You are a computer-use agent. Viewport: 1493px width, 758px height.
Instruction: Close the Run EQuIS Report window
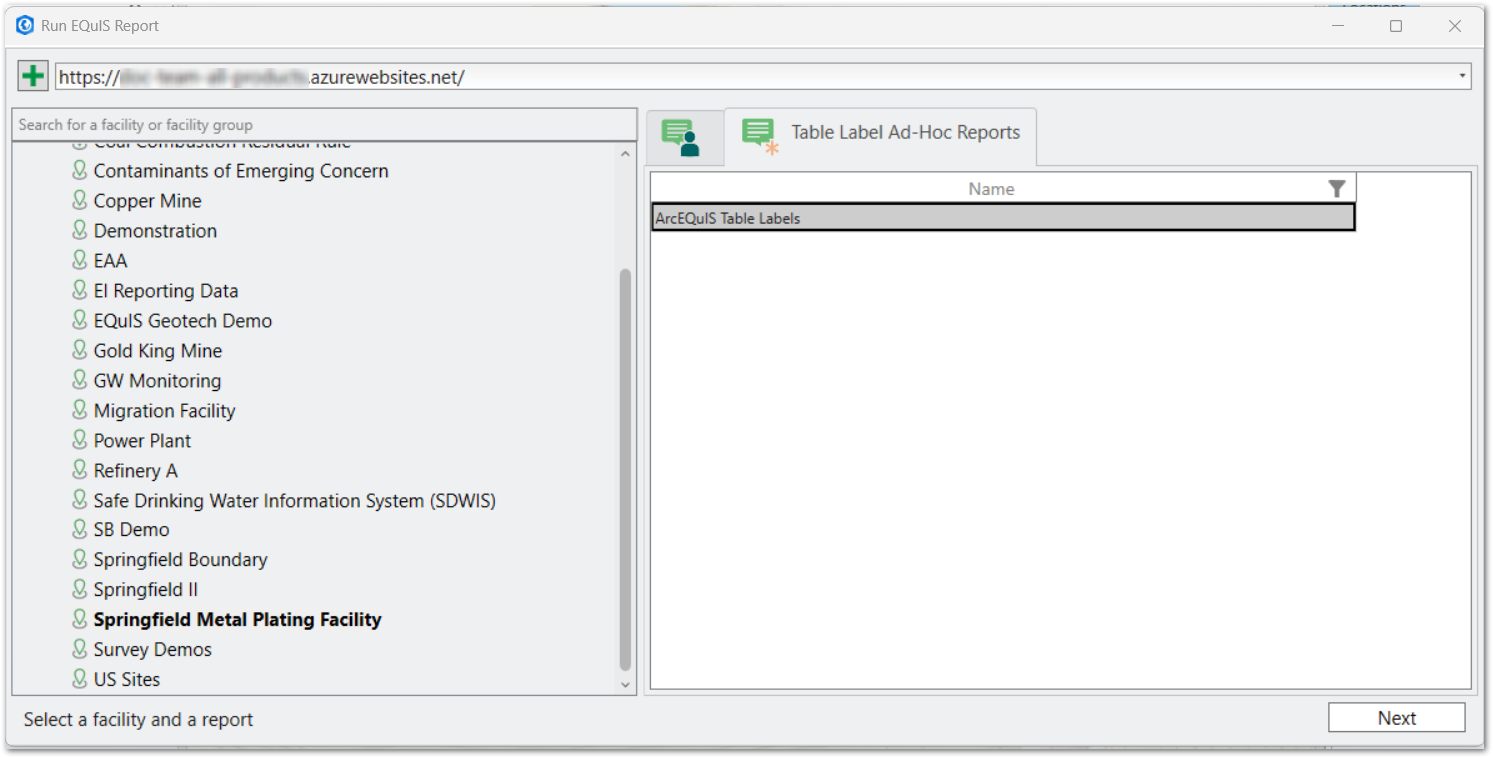(x=1455, y=26)
